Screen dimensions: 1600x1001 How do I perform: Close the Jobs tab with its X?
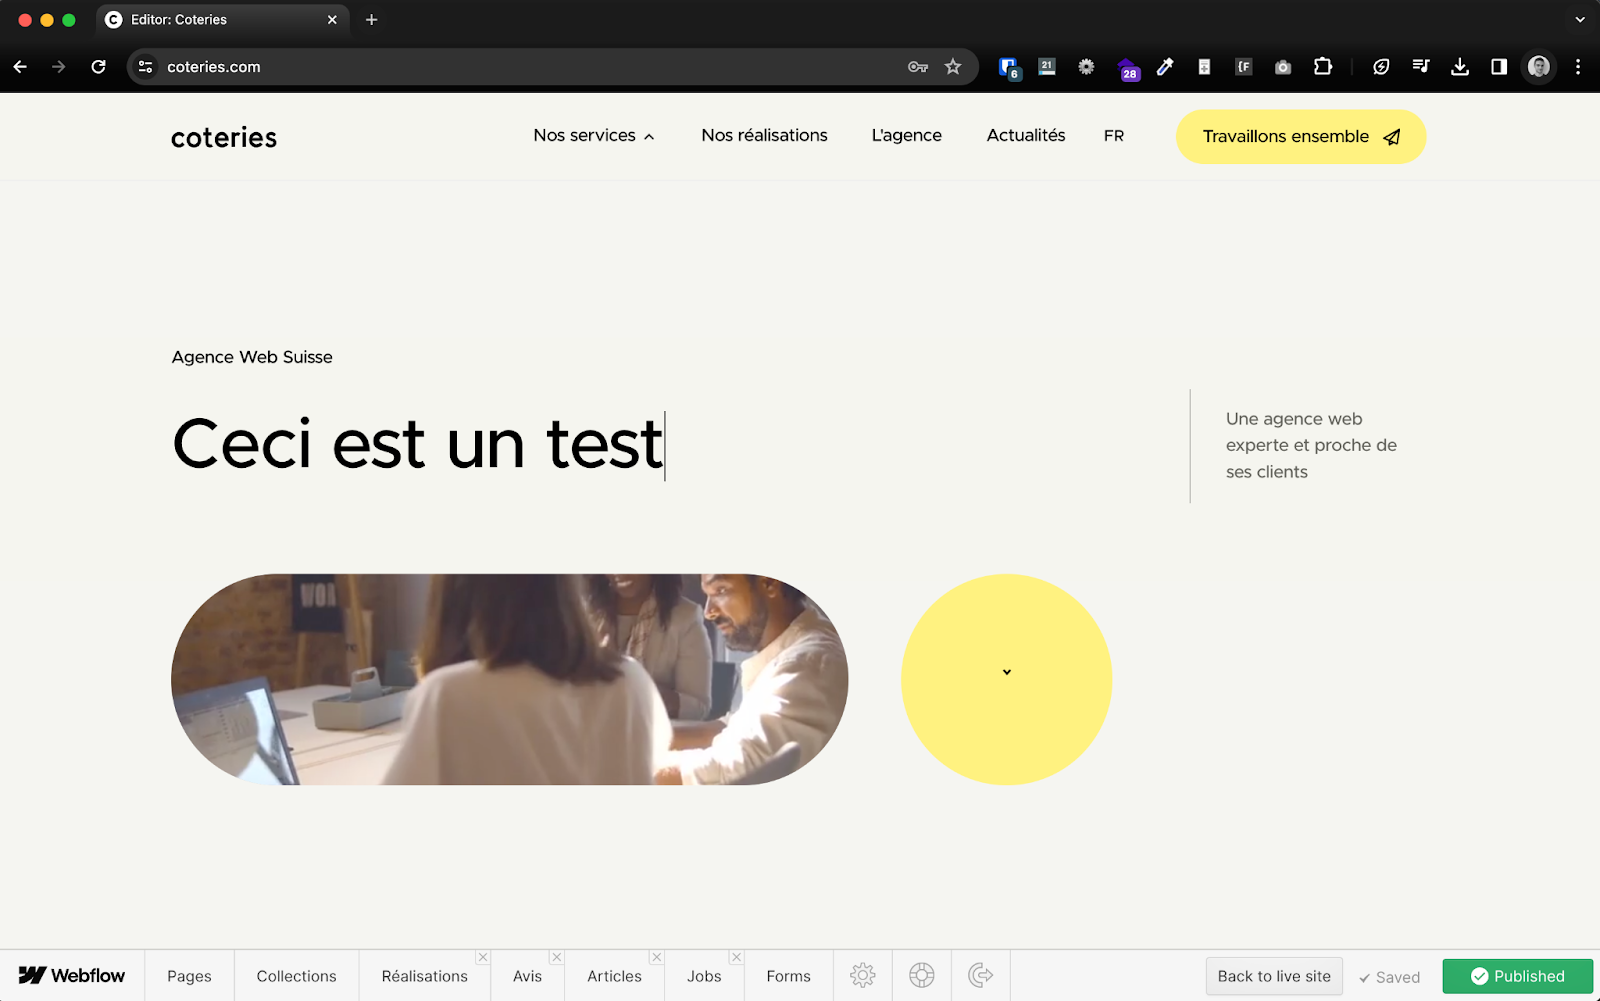(x=736, y=957)
